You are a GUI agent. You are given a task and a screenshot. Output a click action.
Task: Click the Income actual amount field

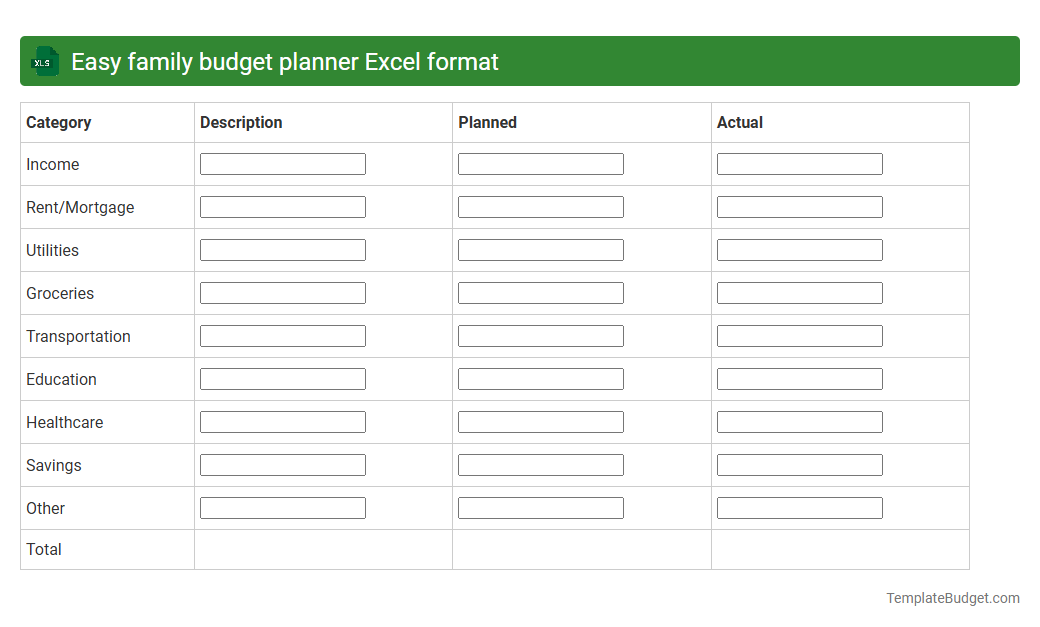point(799,163)
